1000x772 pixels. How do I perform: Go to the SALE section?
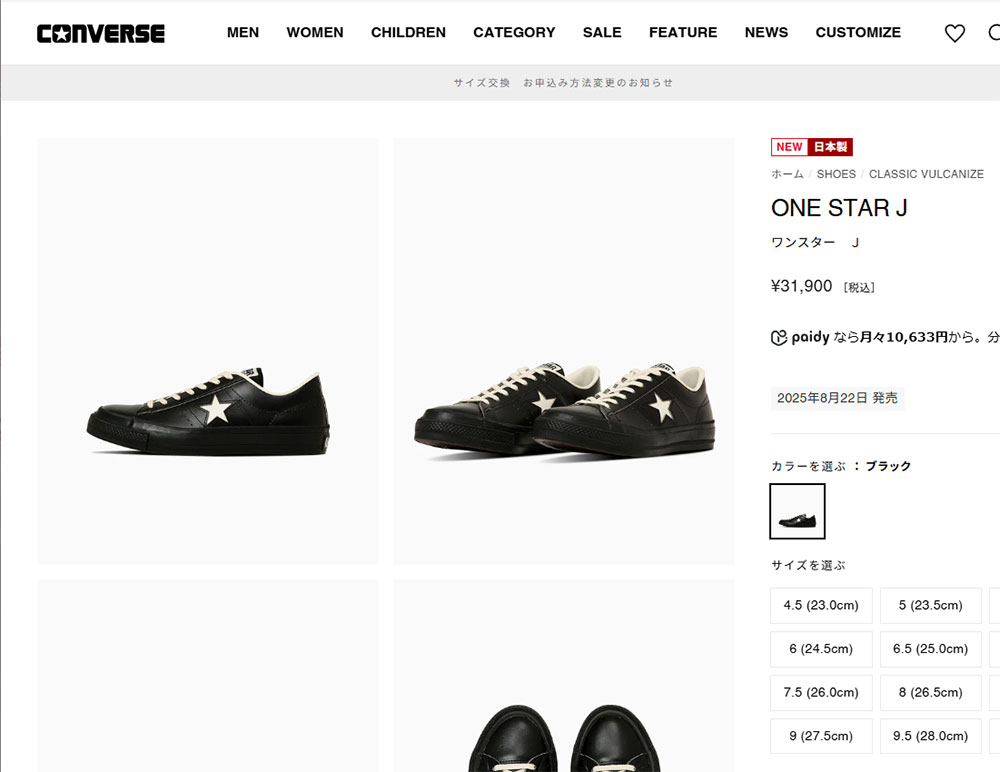coord(602,33)
